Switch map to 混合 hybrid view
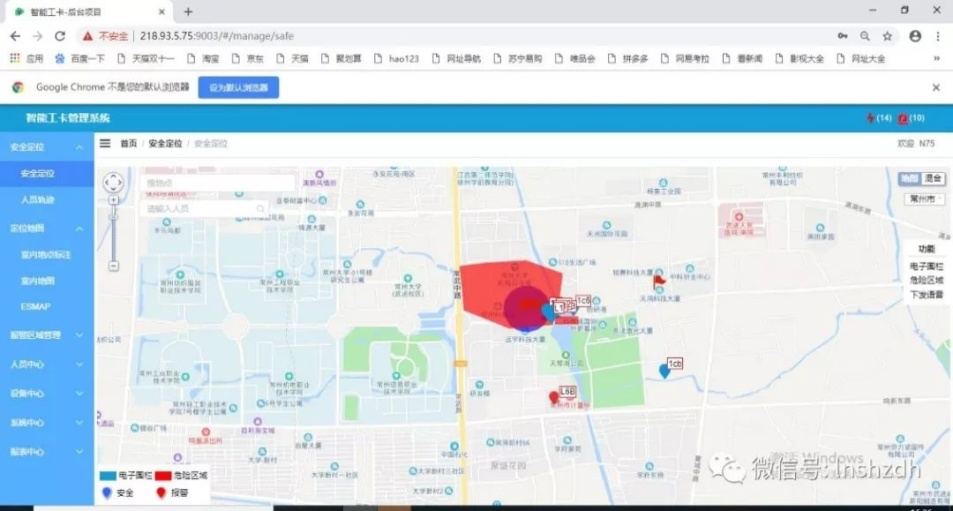This screenshot has width=953, height=511. pos(933,178)
